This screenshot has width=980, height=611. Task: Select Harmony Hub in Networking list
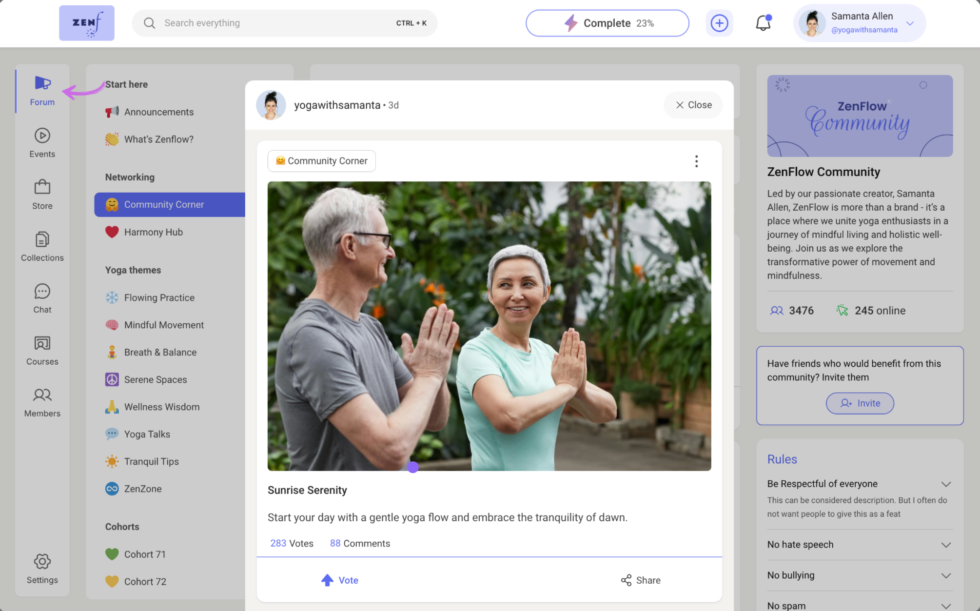coord(153,232)
